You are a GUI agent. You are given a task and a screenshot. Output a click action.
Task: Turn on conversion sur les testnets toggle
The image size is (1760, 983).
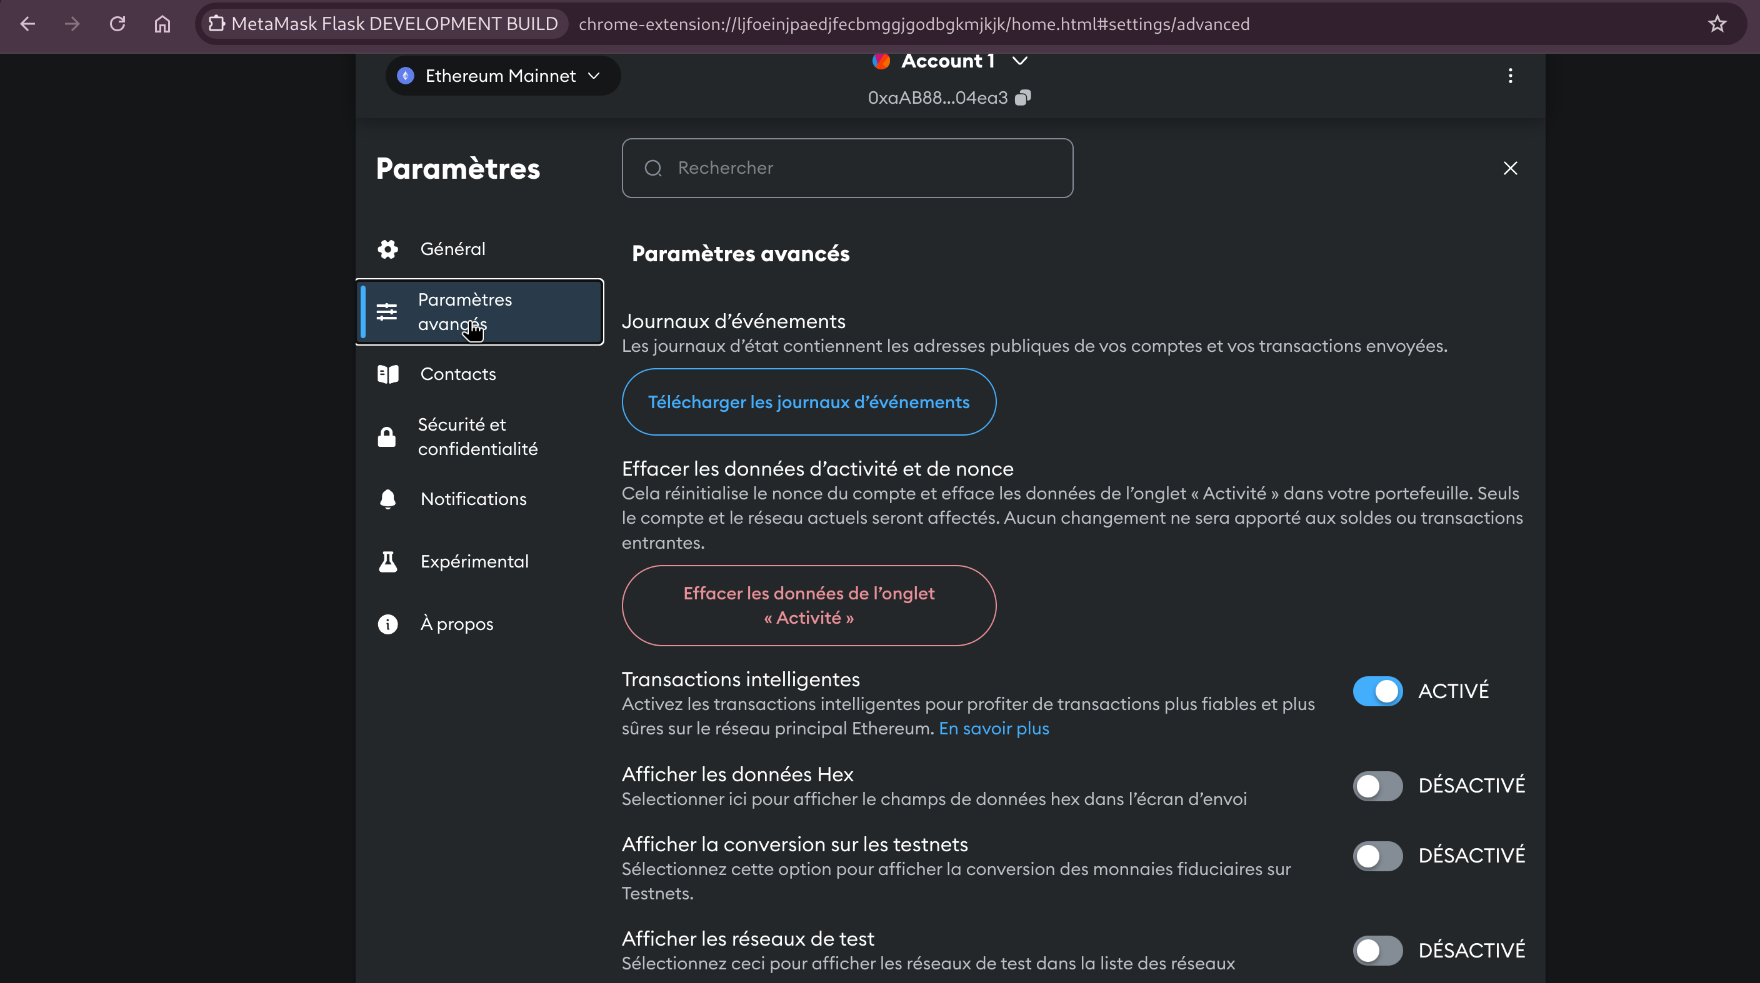[1377, 856]
